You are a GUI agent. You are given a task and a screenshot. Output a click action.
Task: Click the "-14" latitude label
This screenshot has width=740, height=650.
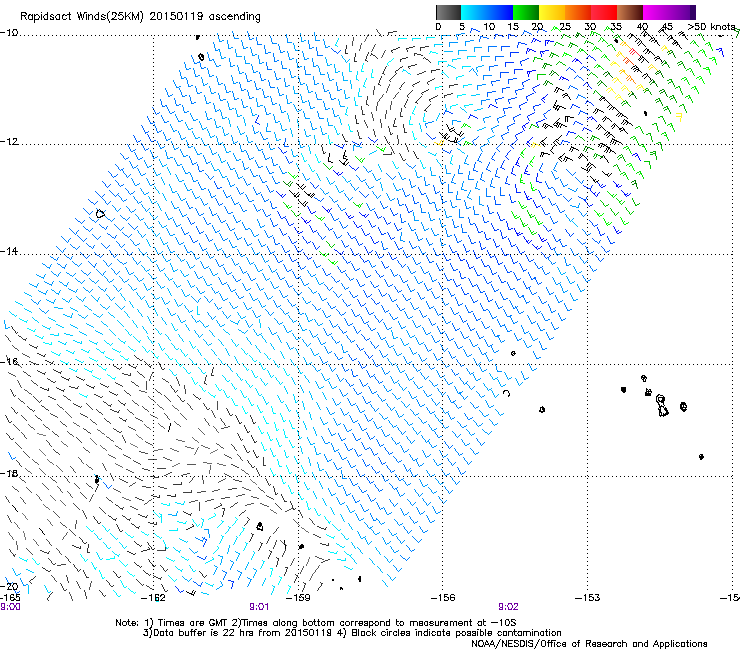coord(9,251)
